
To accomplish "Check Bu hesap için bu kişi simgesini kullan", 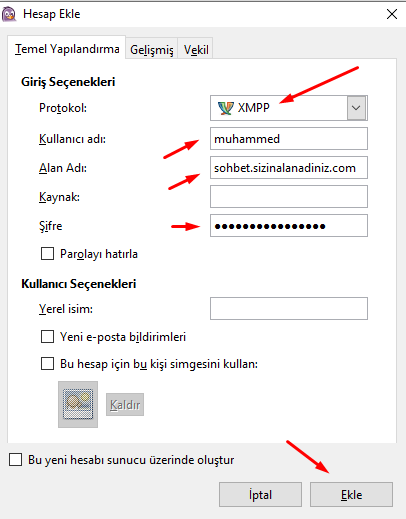I will [47, 363].
